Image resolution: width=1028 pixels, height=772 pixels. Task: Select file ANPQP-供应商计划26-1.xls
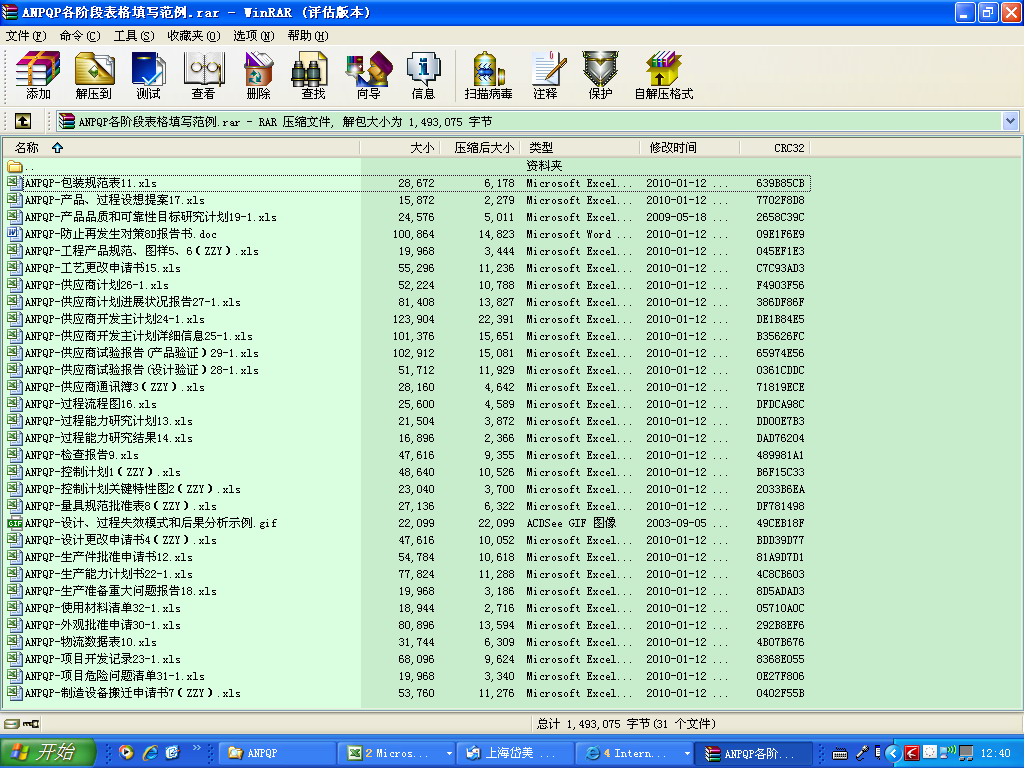(x=406, y=285)
